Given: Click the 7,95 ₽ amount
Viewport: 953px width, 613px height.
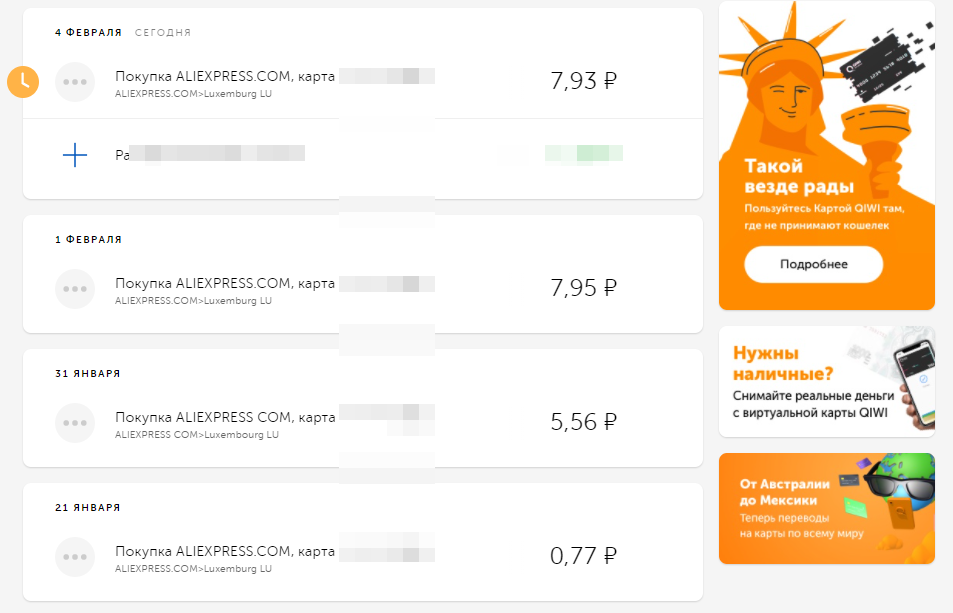Looking at the screenshot, I should (583, 288).
